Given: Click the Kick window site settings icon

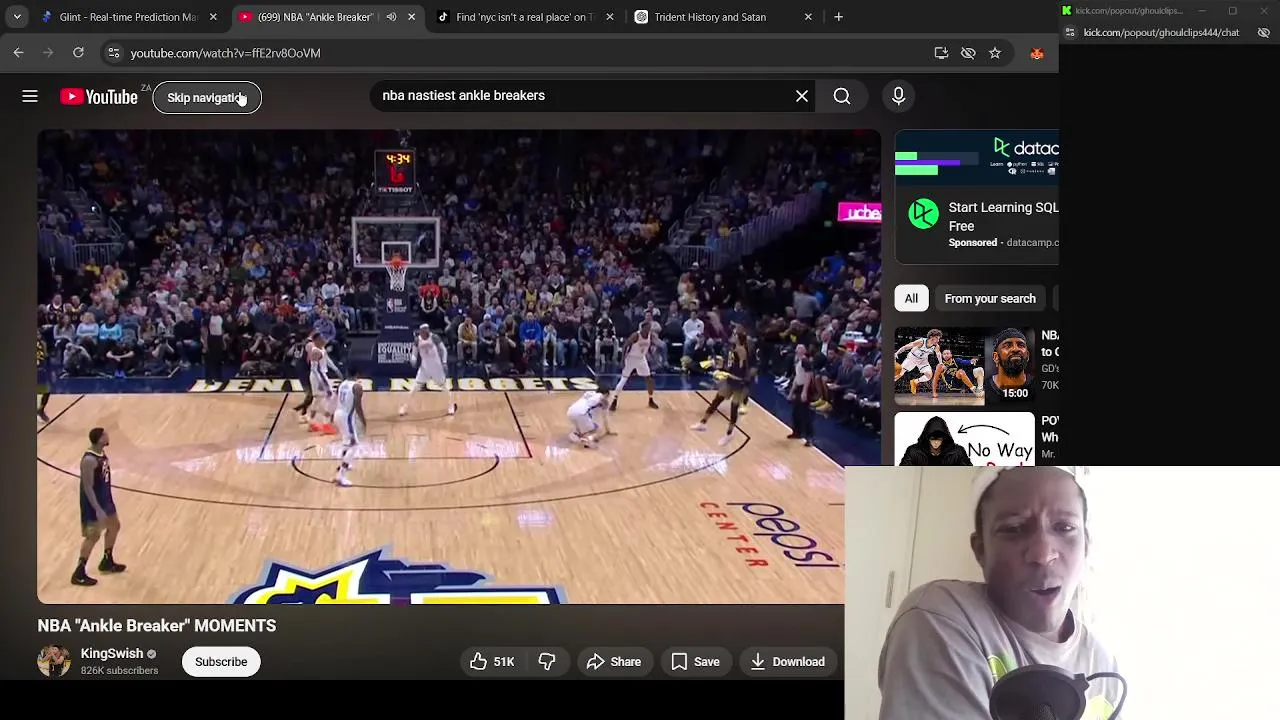Looking at the screenshot, I should pyautogui.click(x=1070, y=32).
